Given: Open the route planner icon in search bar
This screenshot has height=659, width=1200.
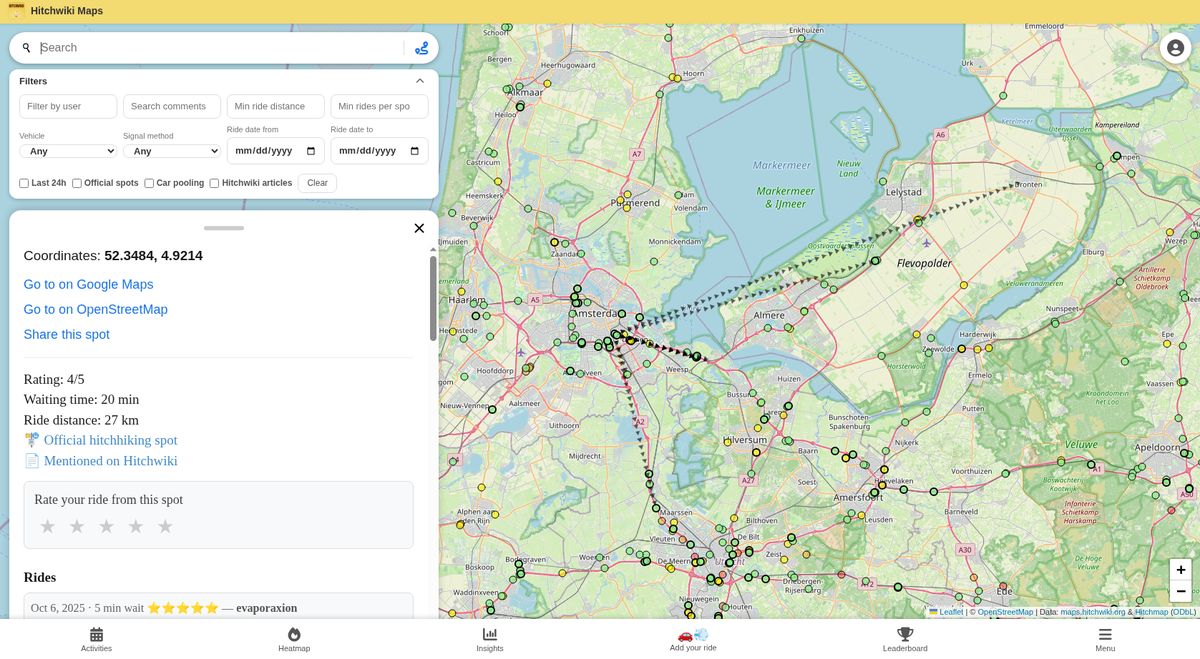Looking at the screenshot, I should [x=421, y=48].
